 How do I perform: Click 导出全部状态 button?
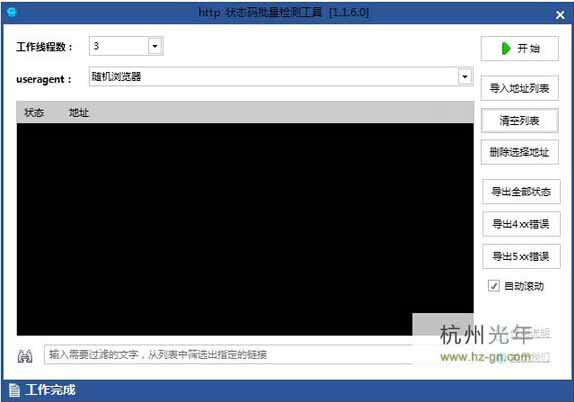coord(521,191)
